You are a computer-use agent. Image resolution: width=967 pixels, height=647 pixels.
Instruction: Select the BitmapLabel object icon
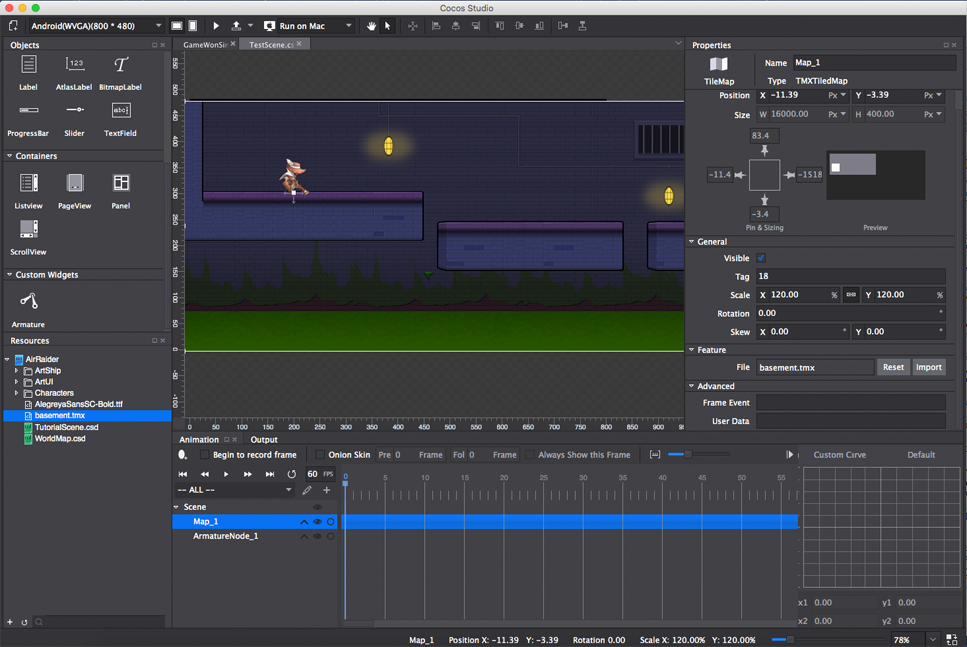120,65
